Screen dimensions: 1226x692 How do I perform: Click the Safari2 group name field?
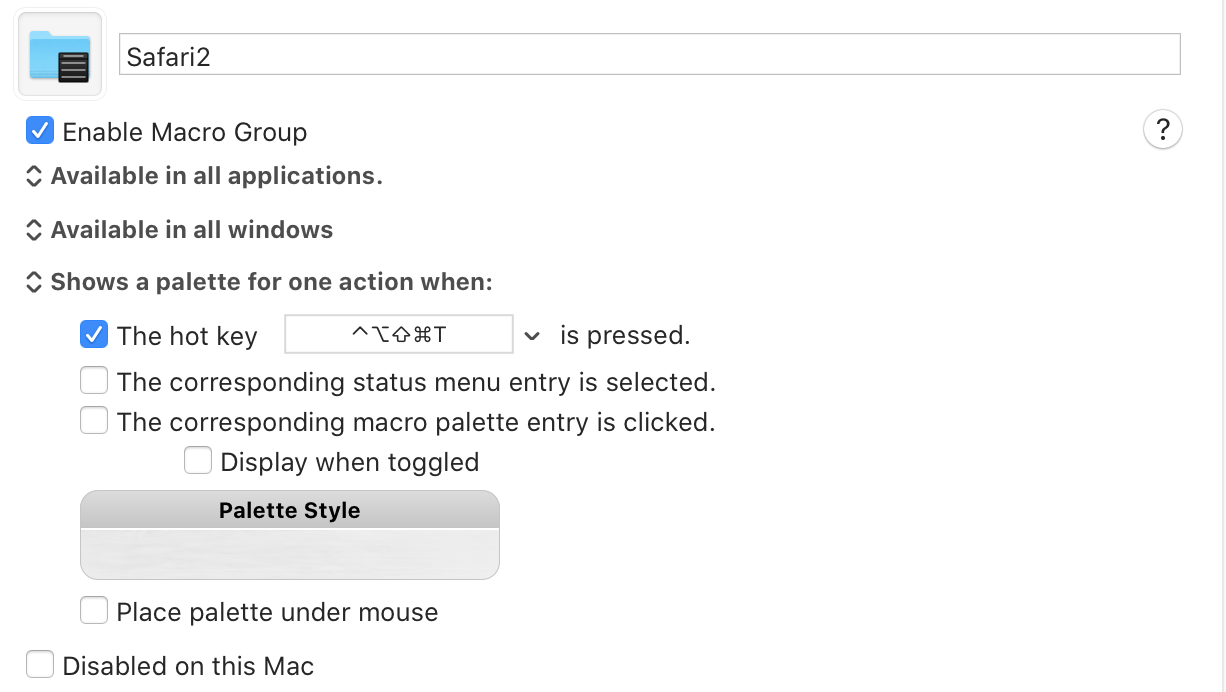pos(650,55)
